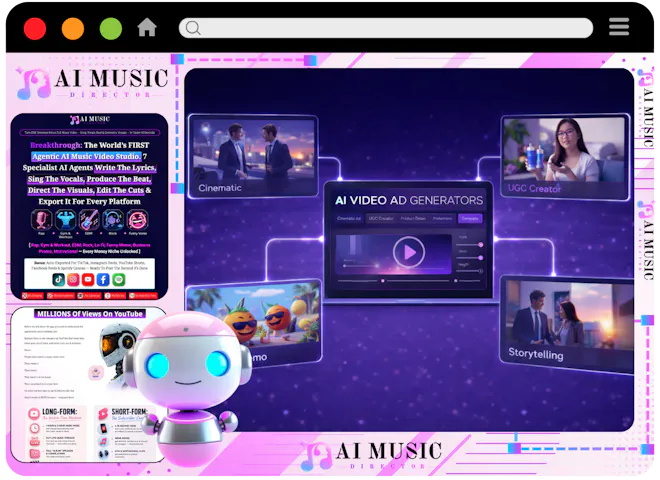660x480 pixels.
Task: Click the 'Sing The Vocals,' phrase
Action: coord(56,179)
